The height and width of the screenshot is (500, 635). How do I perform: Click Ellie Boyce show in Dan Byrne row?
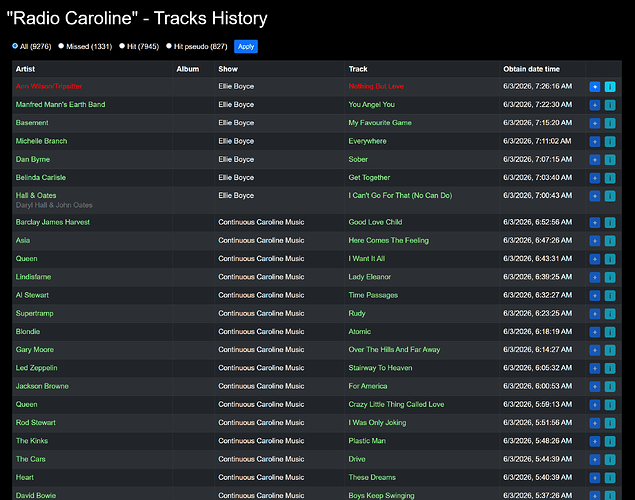pos(236,159)
